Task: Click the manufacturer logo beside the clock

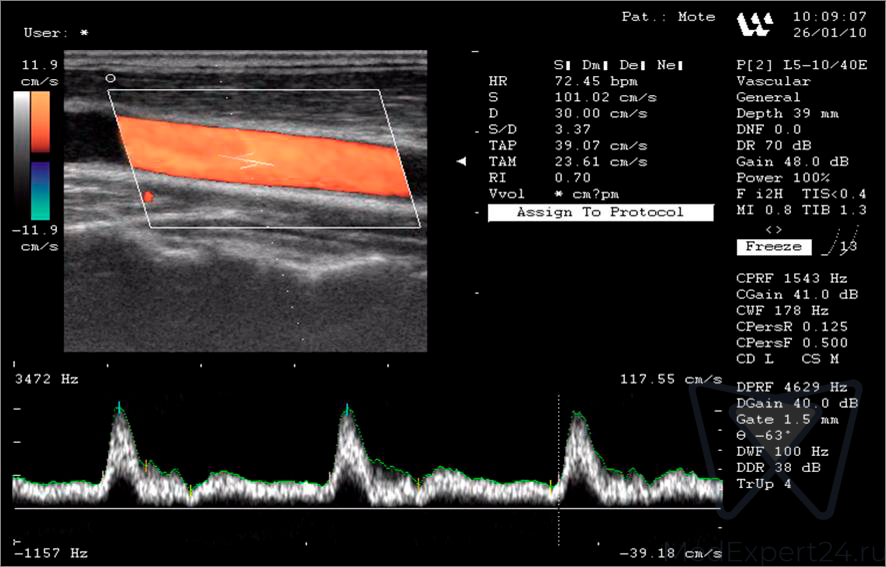Action: (x=755, y=23)
